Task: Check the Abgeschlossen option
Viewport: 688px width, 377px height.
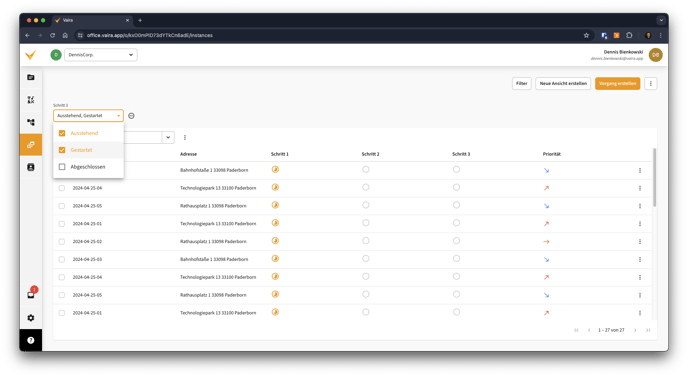Action: click(x=62, y=167)
